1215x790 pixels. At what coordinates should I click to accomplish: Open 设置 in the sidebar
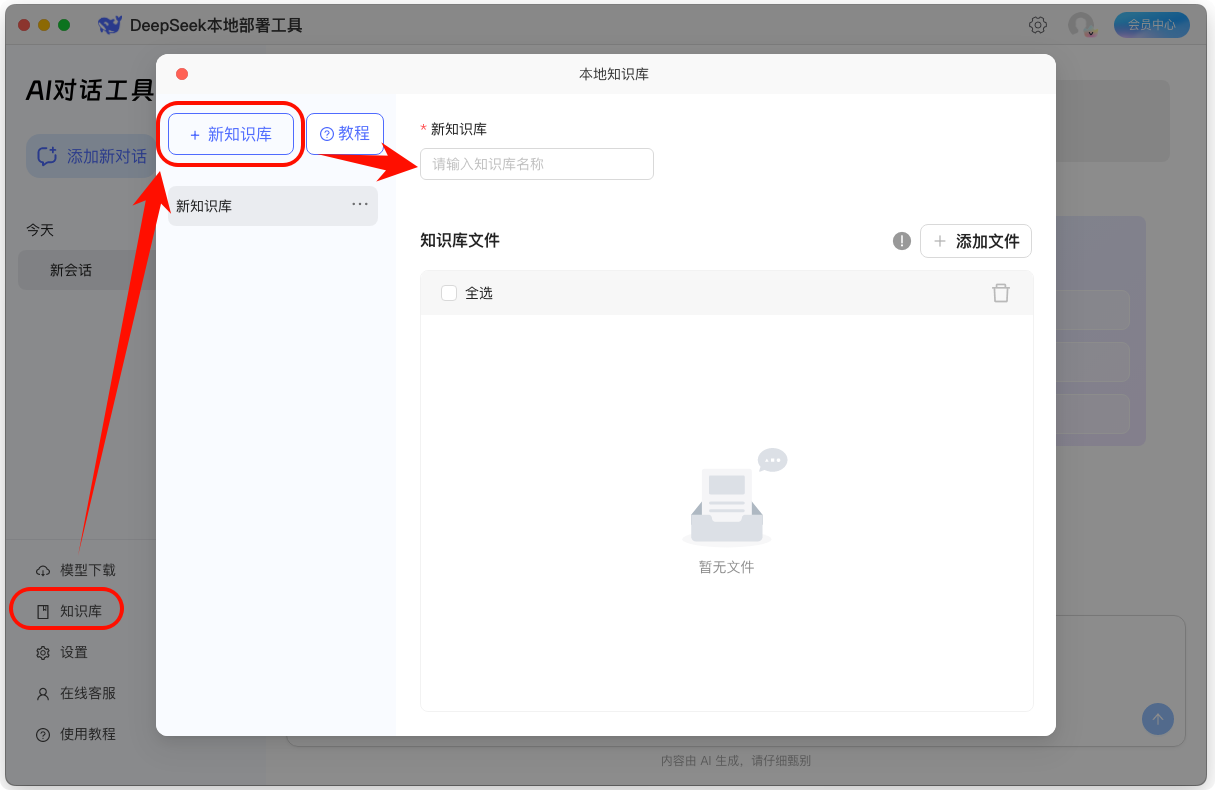pyautogui.click(x=62, y=652)
